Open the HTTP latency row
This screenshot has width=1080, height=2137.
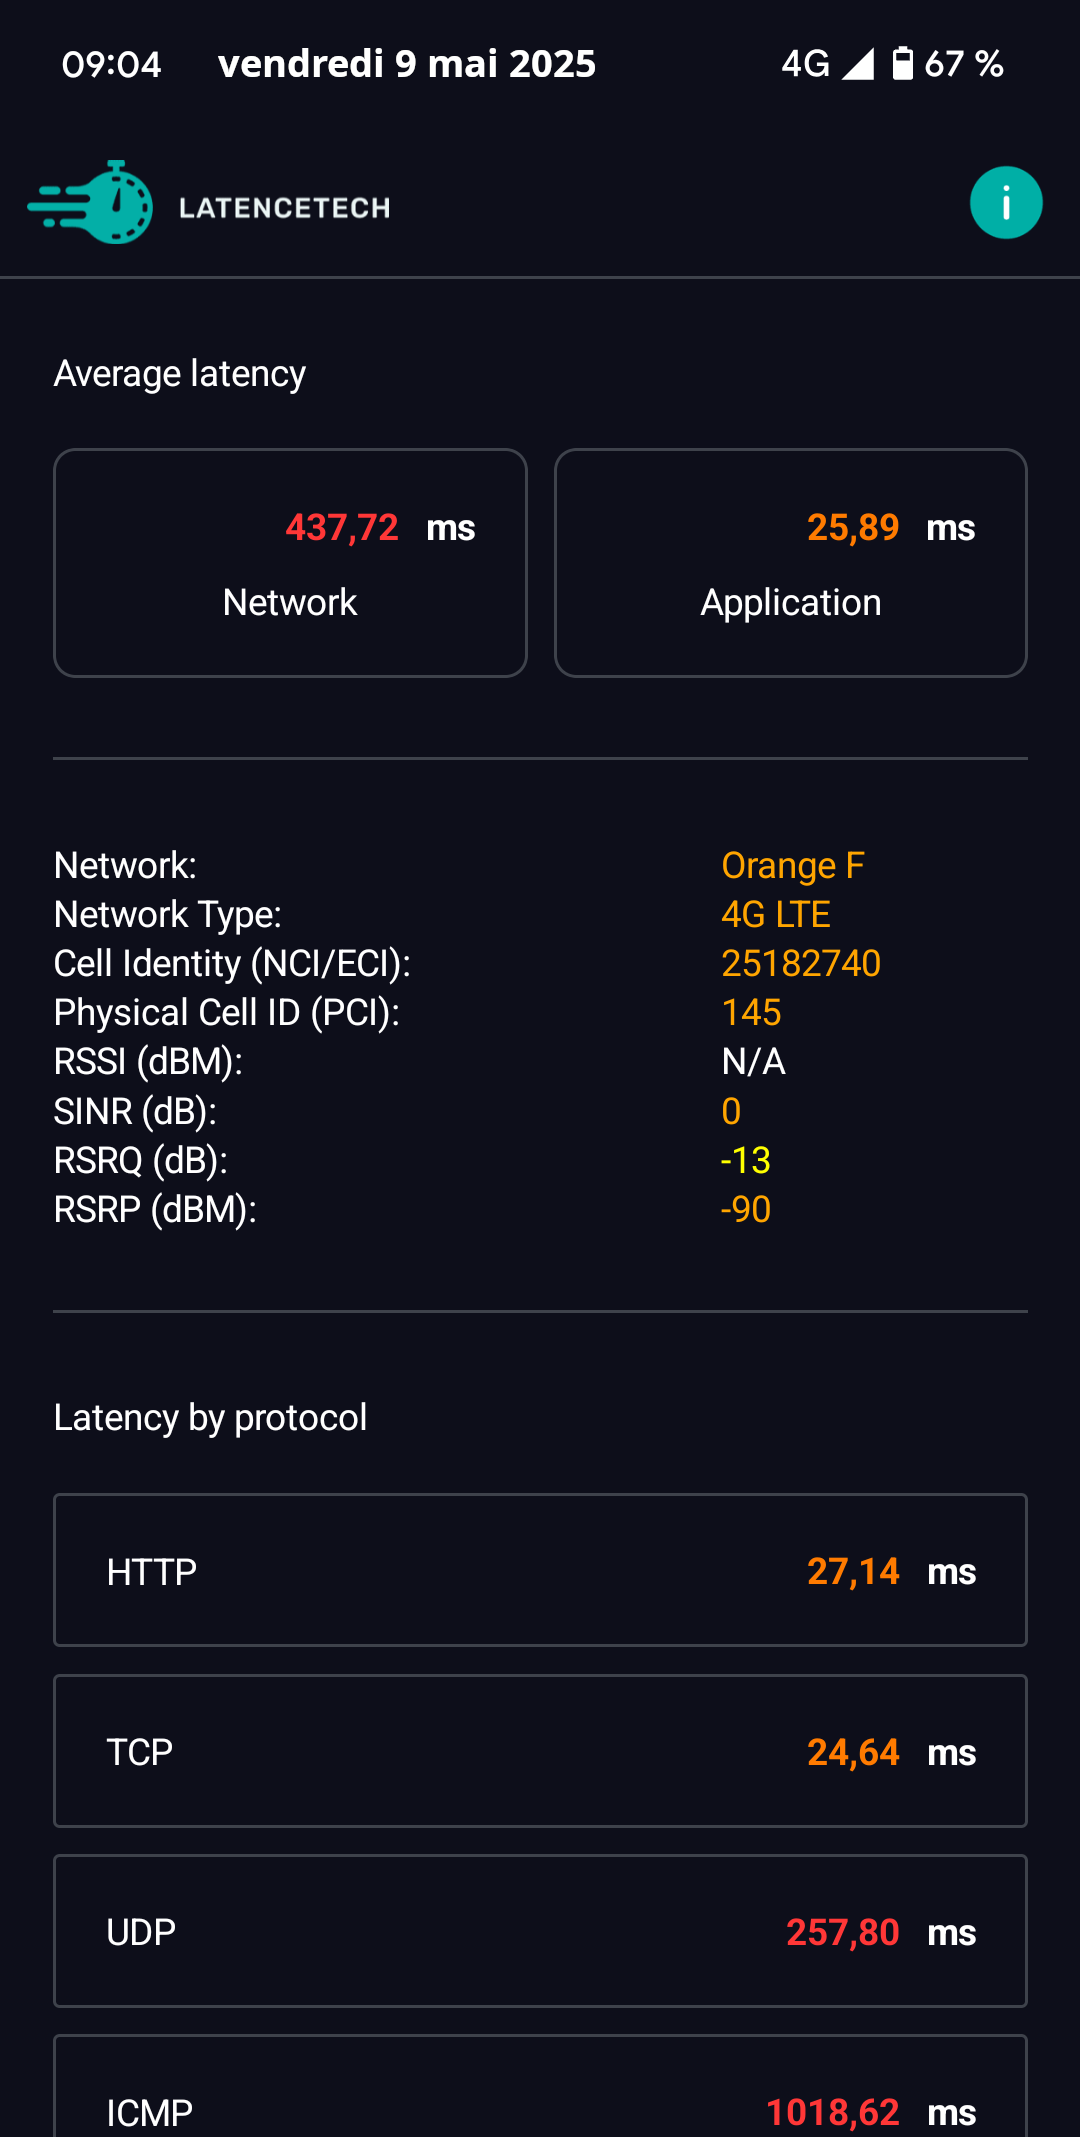(x=540, y=1570)
